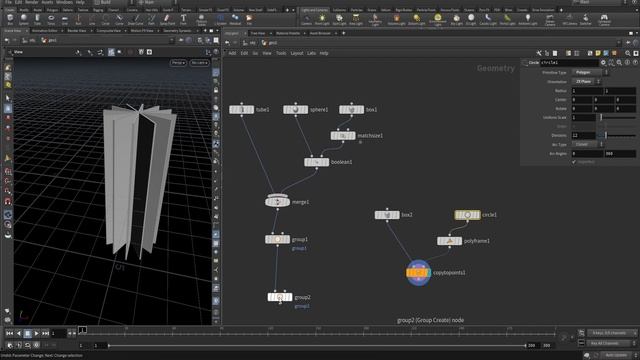Select the sphere1 node
The image size is (640, 360).
click(x=296, y=109)
